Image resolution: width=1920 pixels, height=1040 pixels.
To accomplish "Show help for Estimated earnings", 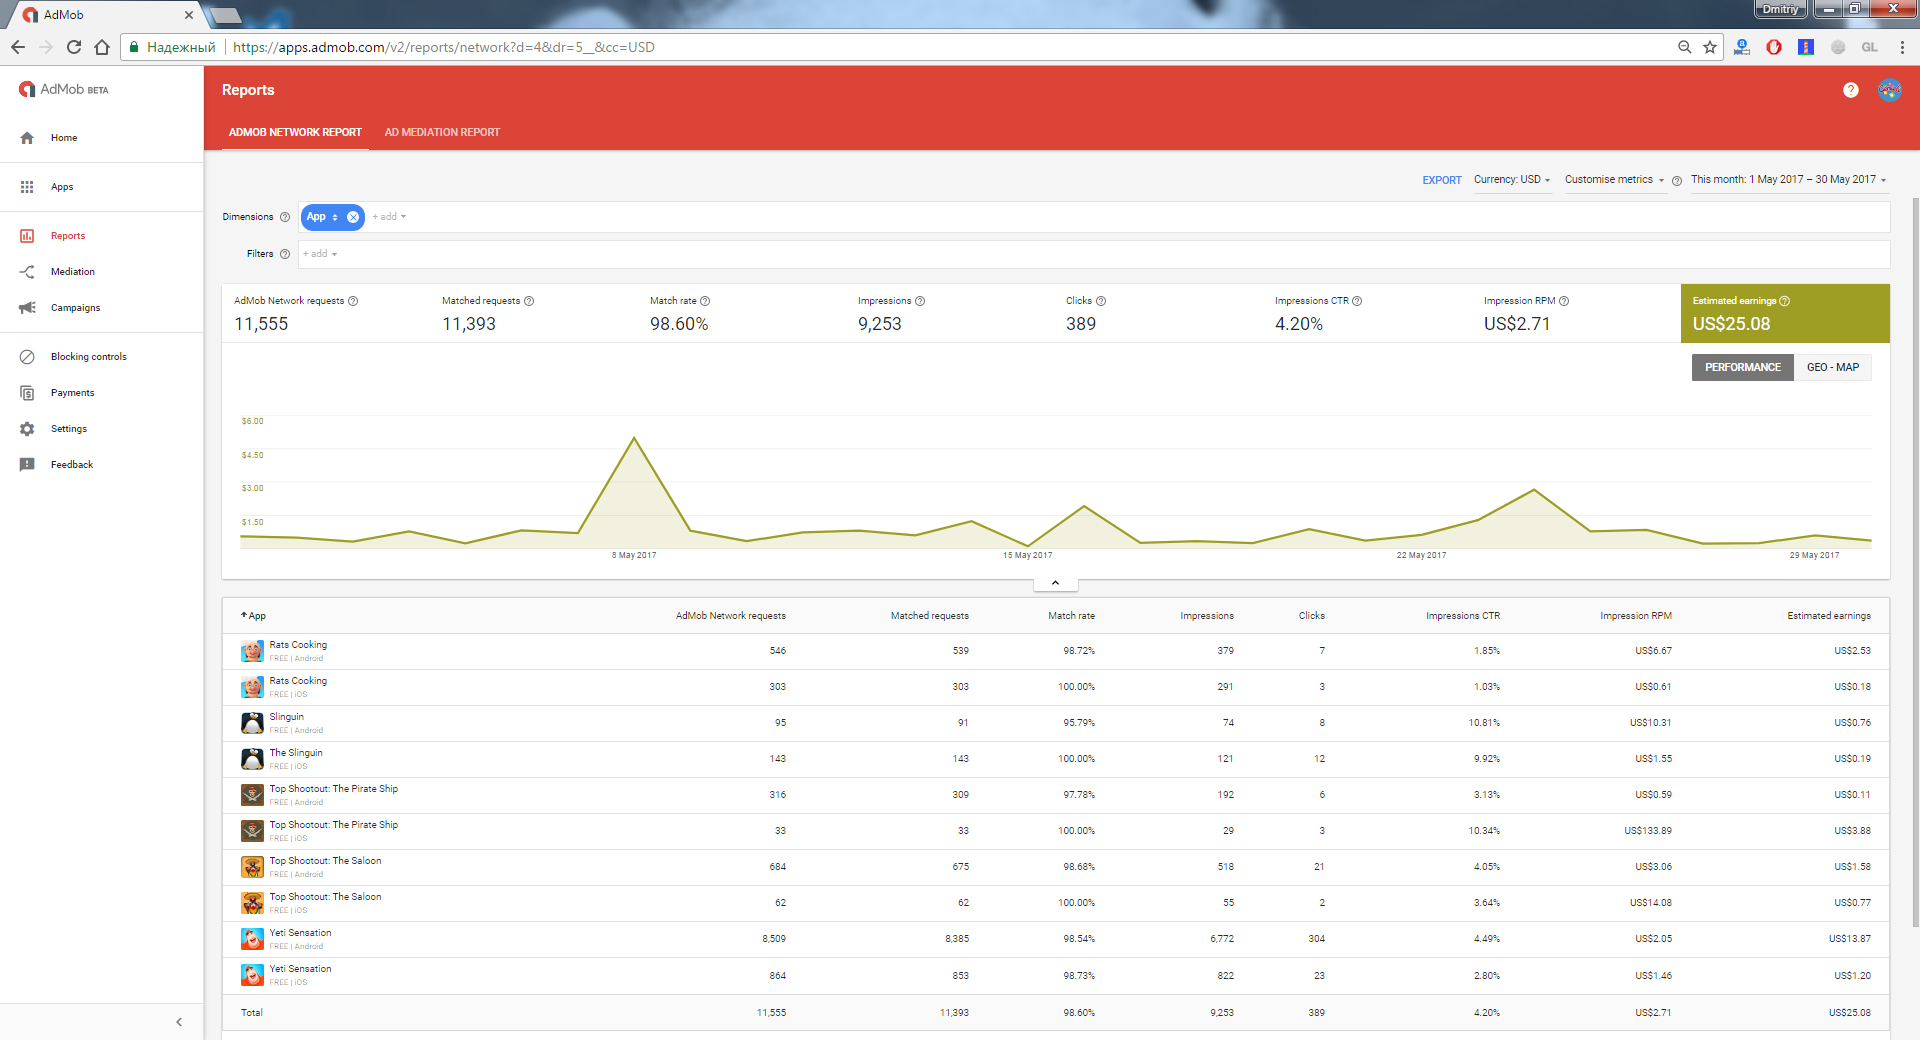I will (x=1785, y=301).
